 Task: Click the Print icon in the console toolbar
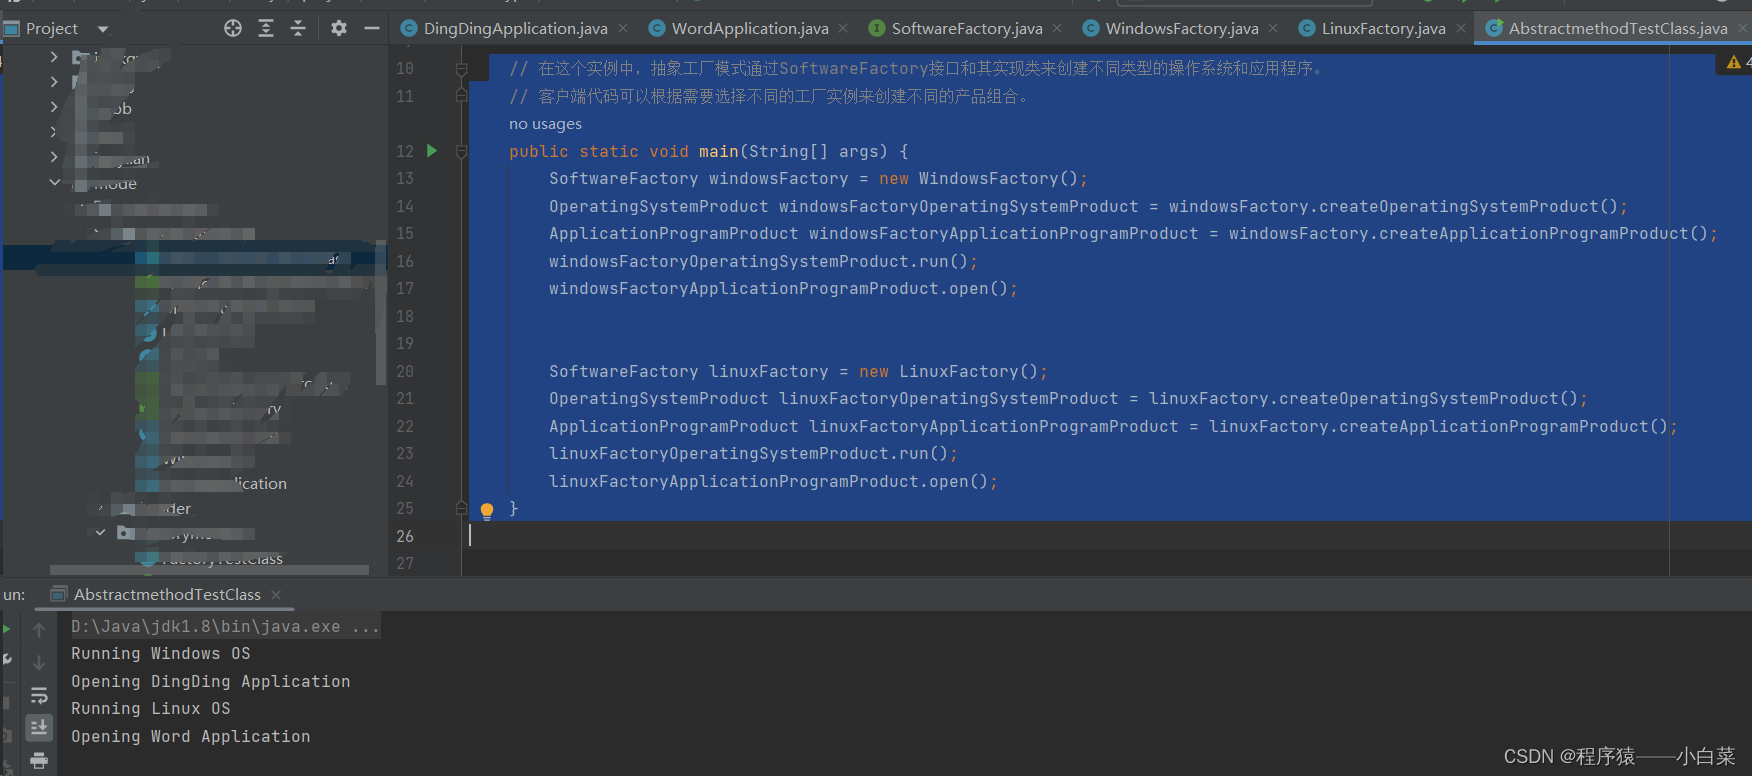tap(39, 761)
